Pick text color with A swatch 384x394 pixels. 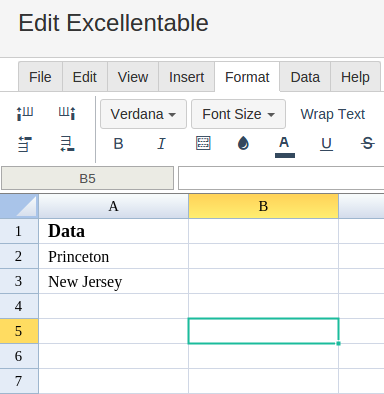[285, 147]
